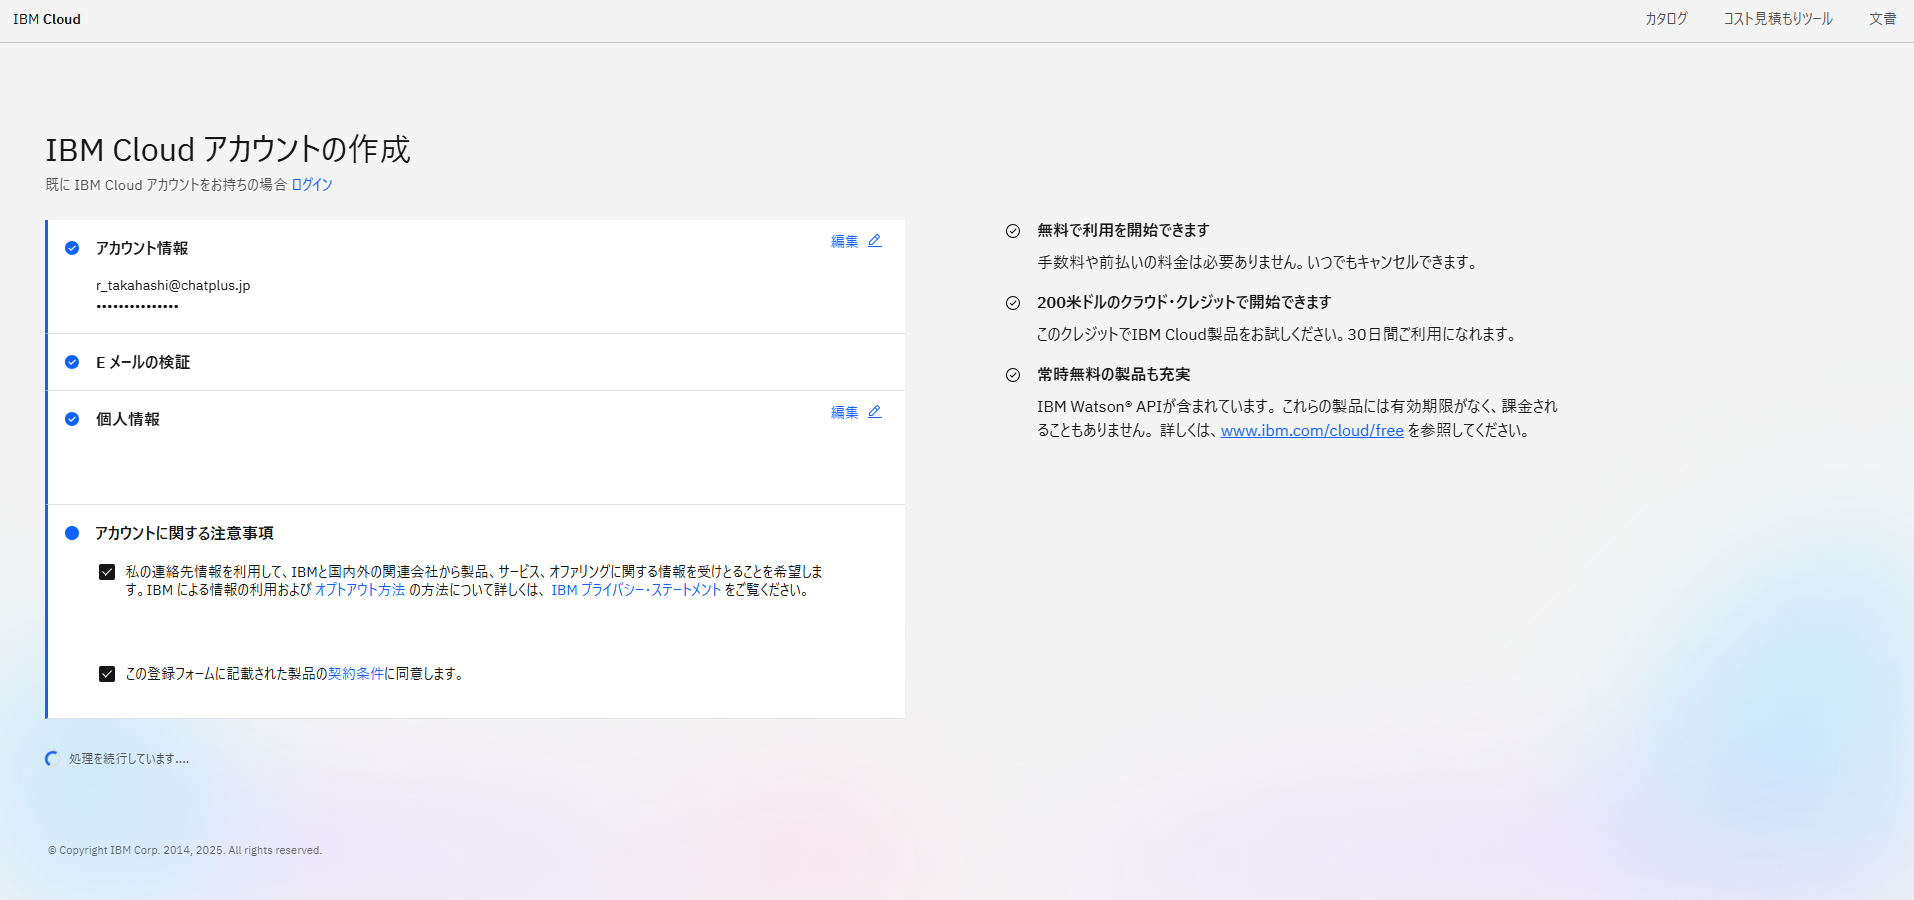This screenshot has height=900, width=1914.
Task: Click the check icon beside 200米ドルのクラウド・クレジット
Action: point(1013,303)
